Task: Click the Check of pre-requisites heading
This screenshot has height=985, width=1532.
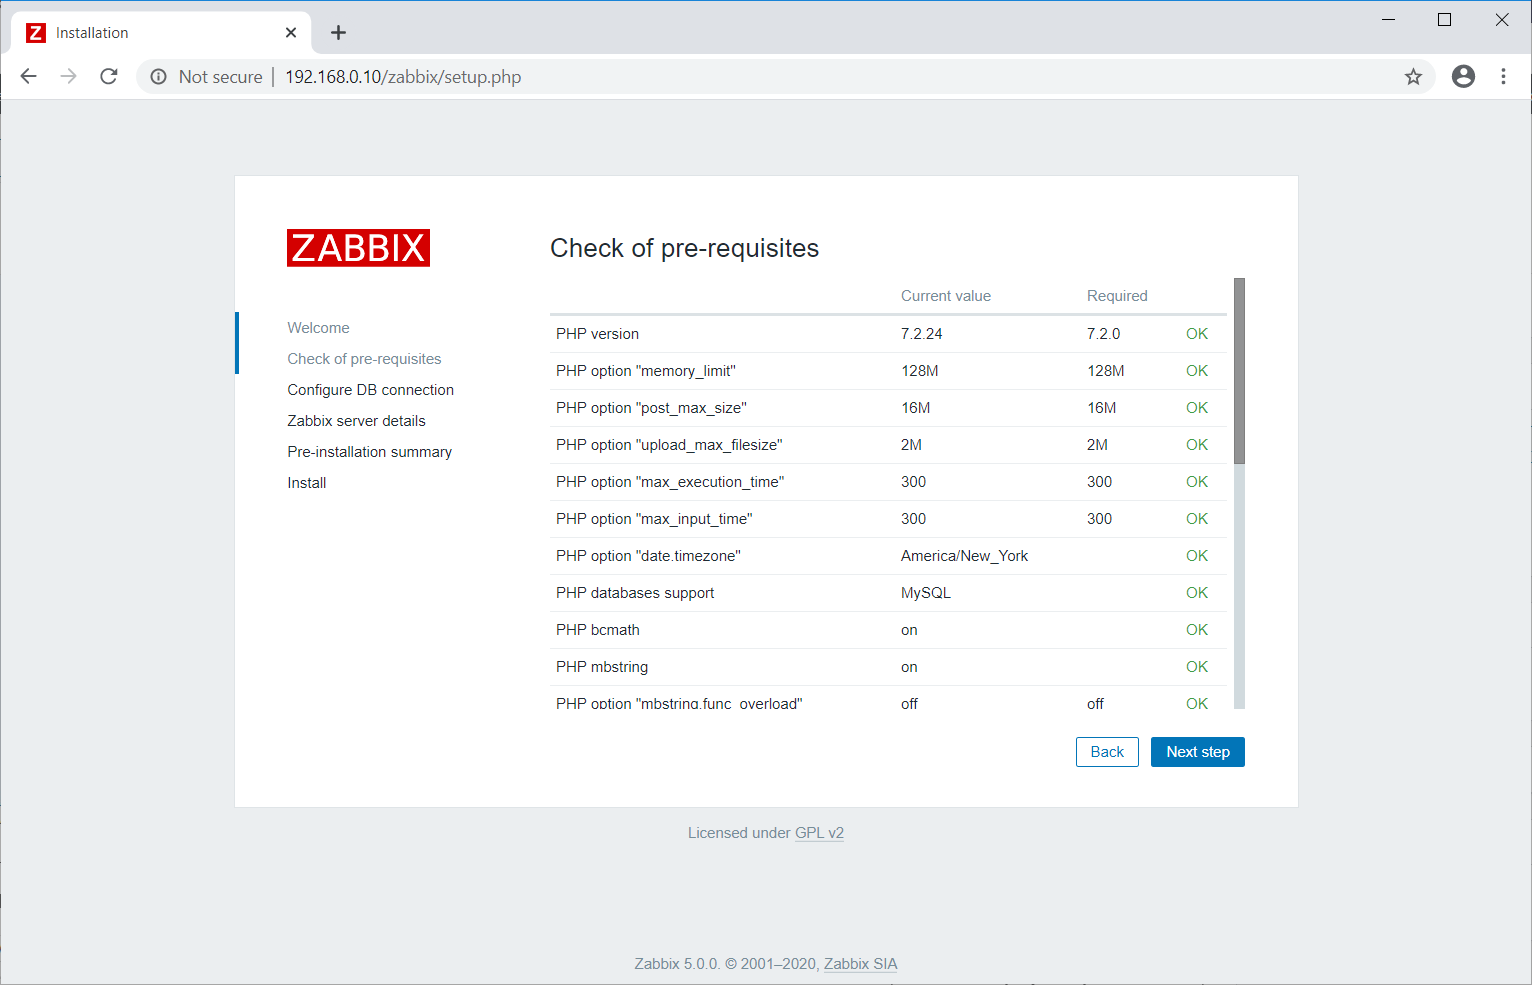Action: tap(684, 248)
